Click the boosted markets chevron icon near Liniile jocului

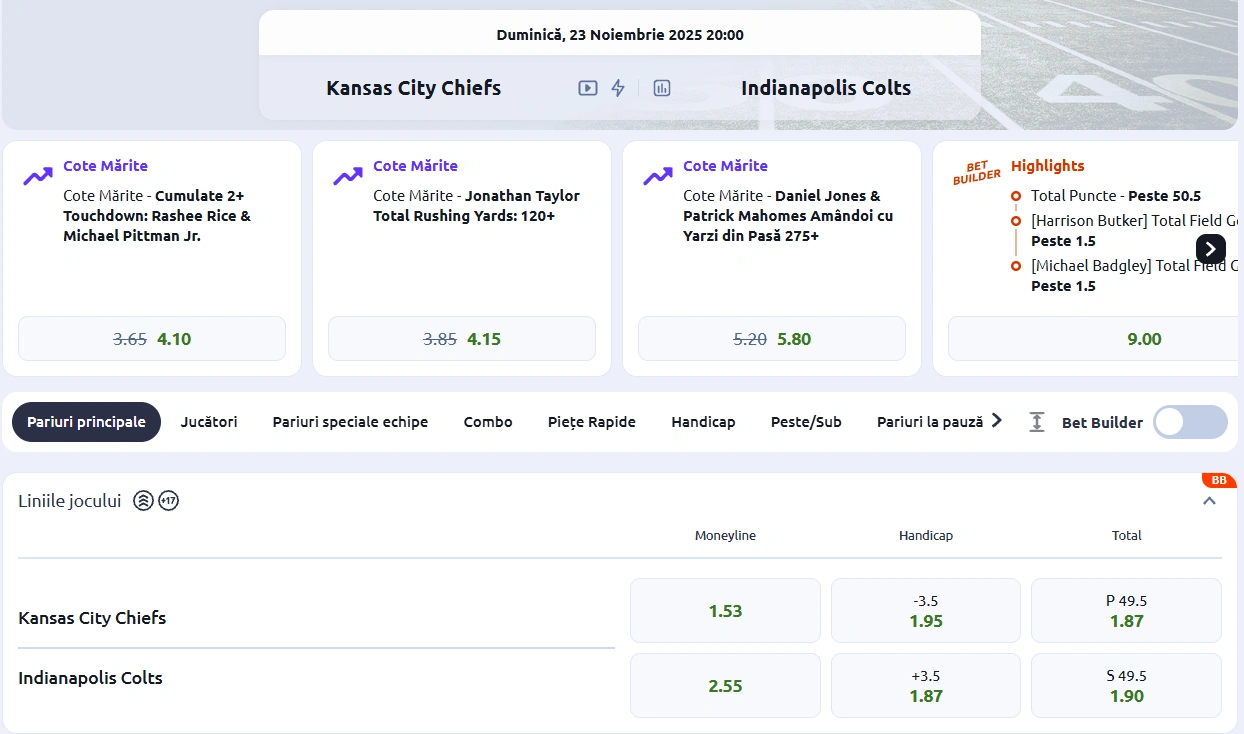click(143, 500)
